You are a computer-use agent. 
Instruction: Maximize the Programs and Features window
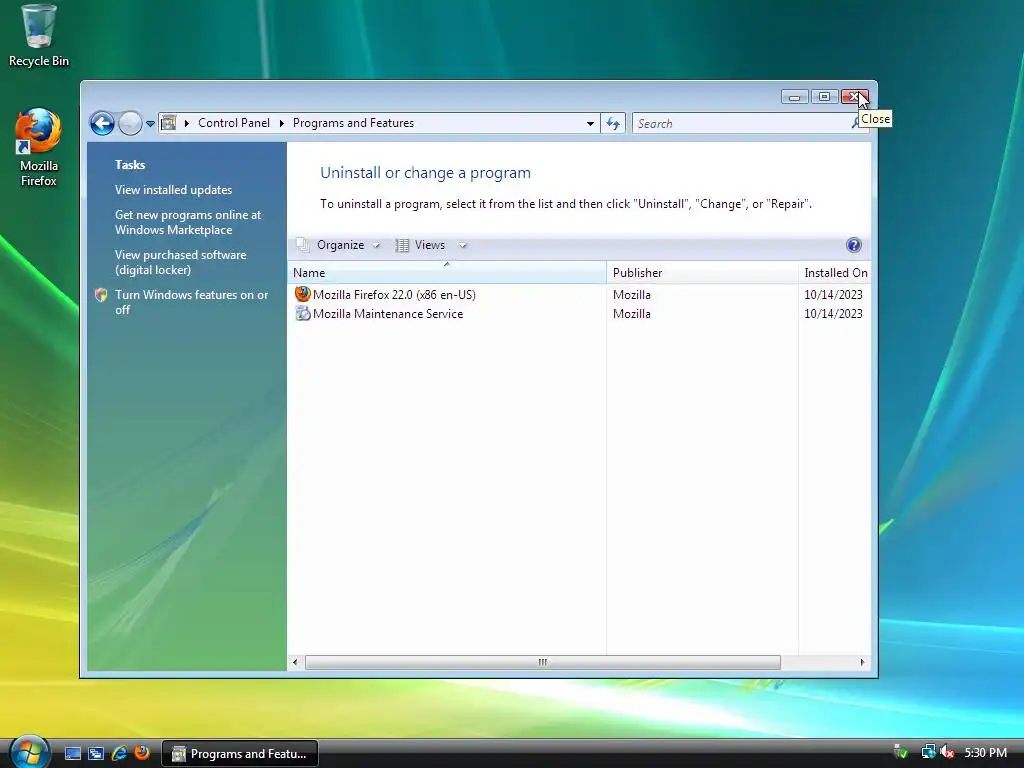tap(824, 97)
